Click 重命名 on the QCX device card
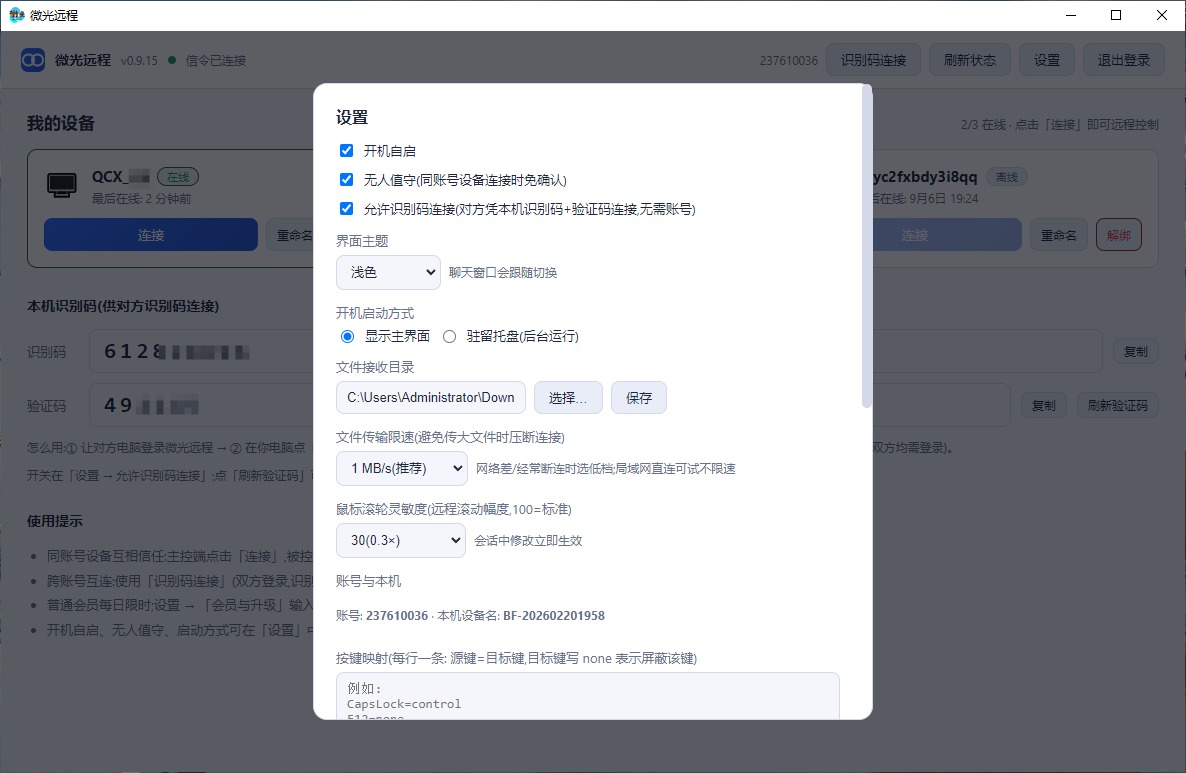Screen dimensions: 1186x773 290,234
